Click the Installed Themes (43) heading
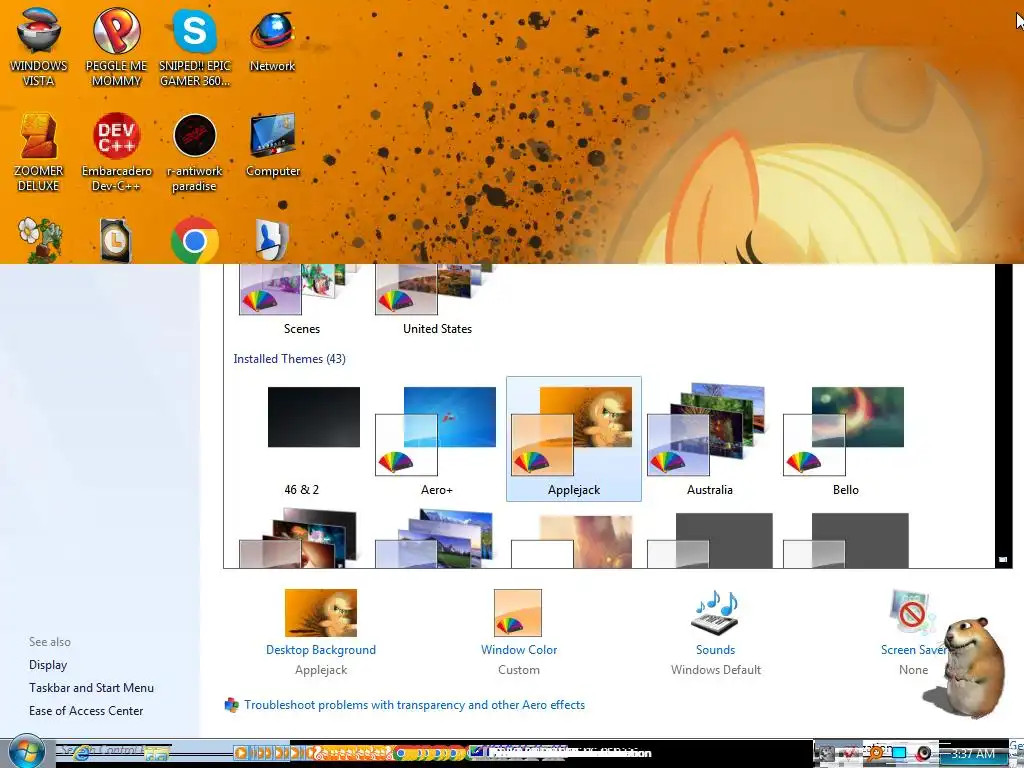This screenshot has height=768, width=1024. click(289, 359)
